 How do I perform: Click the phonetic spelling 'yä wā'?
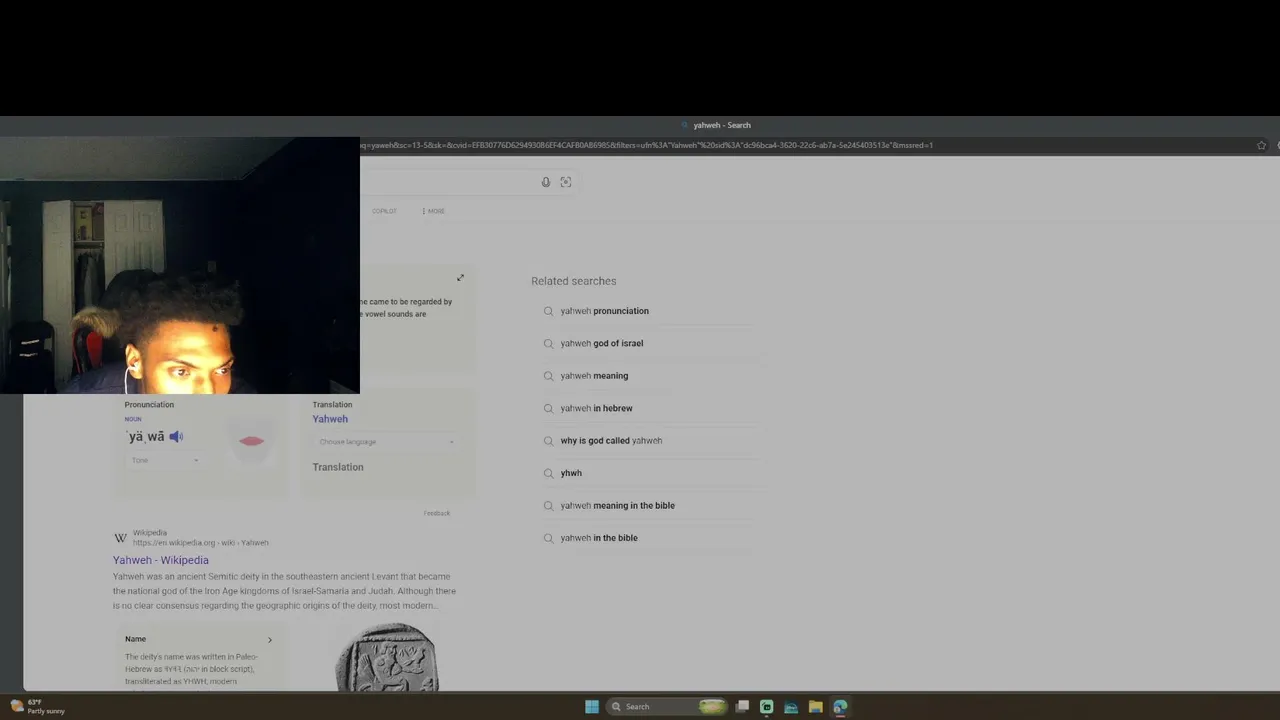(146, 437)
